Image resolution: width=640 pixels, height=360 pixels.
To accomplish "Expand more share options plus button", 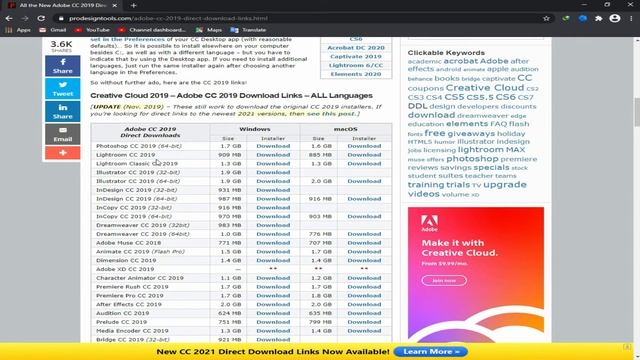I will 62,153.
